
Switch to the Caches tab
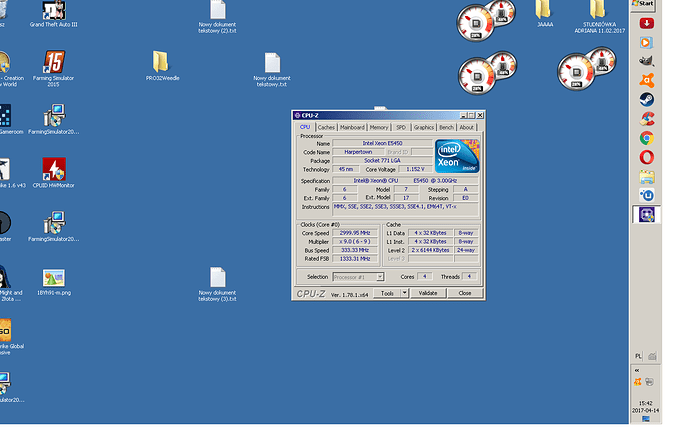[326, 127]
